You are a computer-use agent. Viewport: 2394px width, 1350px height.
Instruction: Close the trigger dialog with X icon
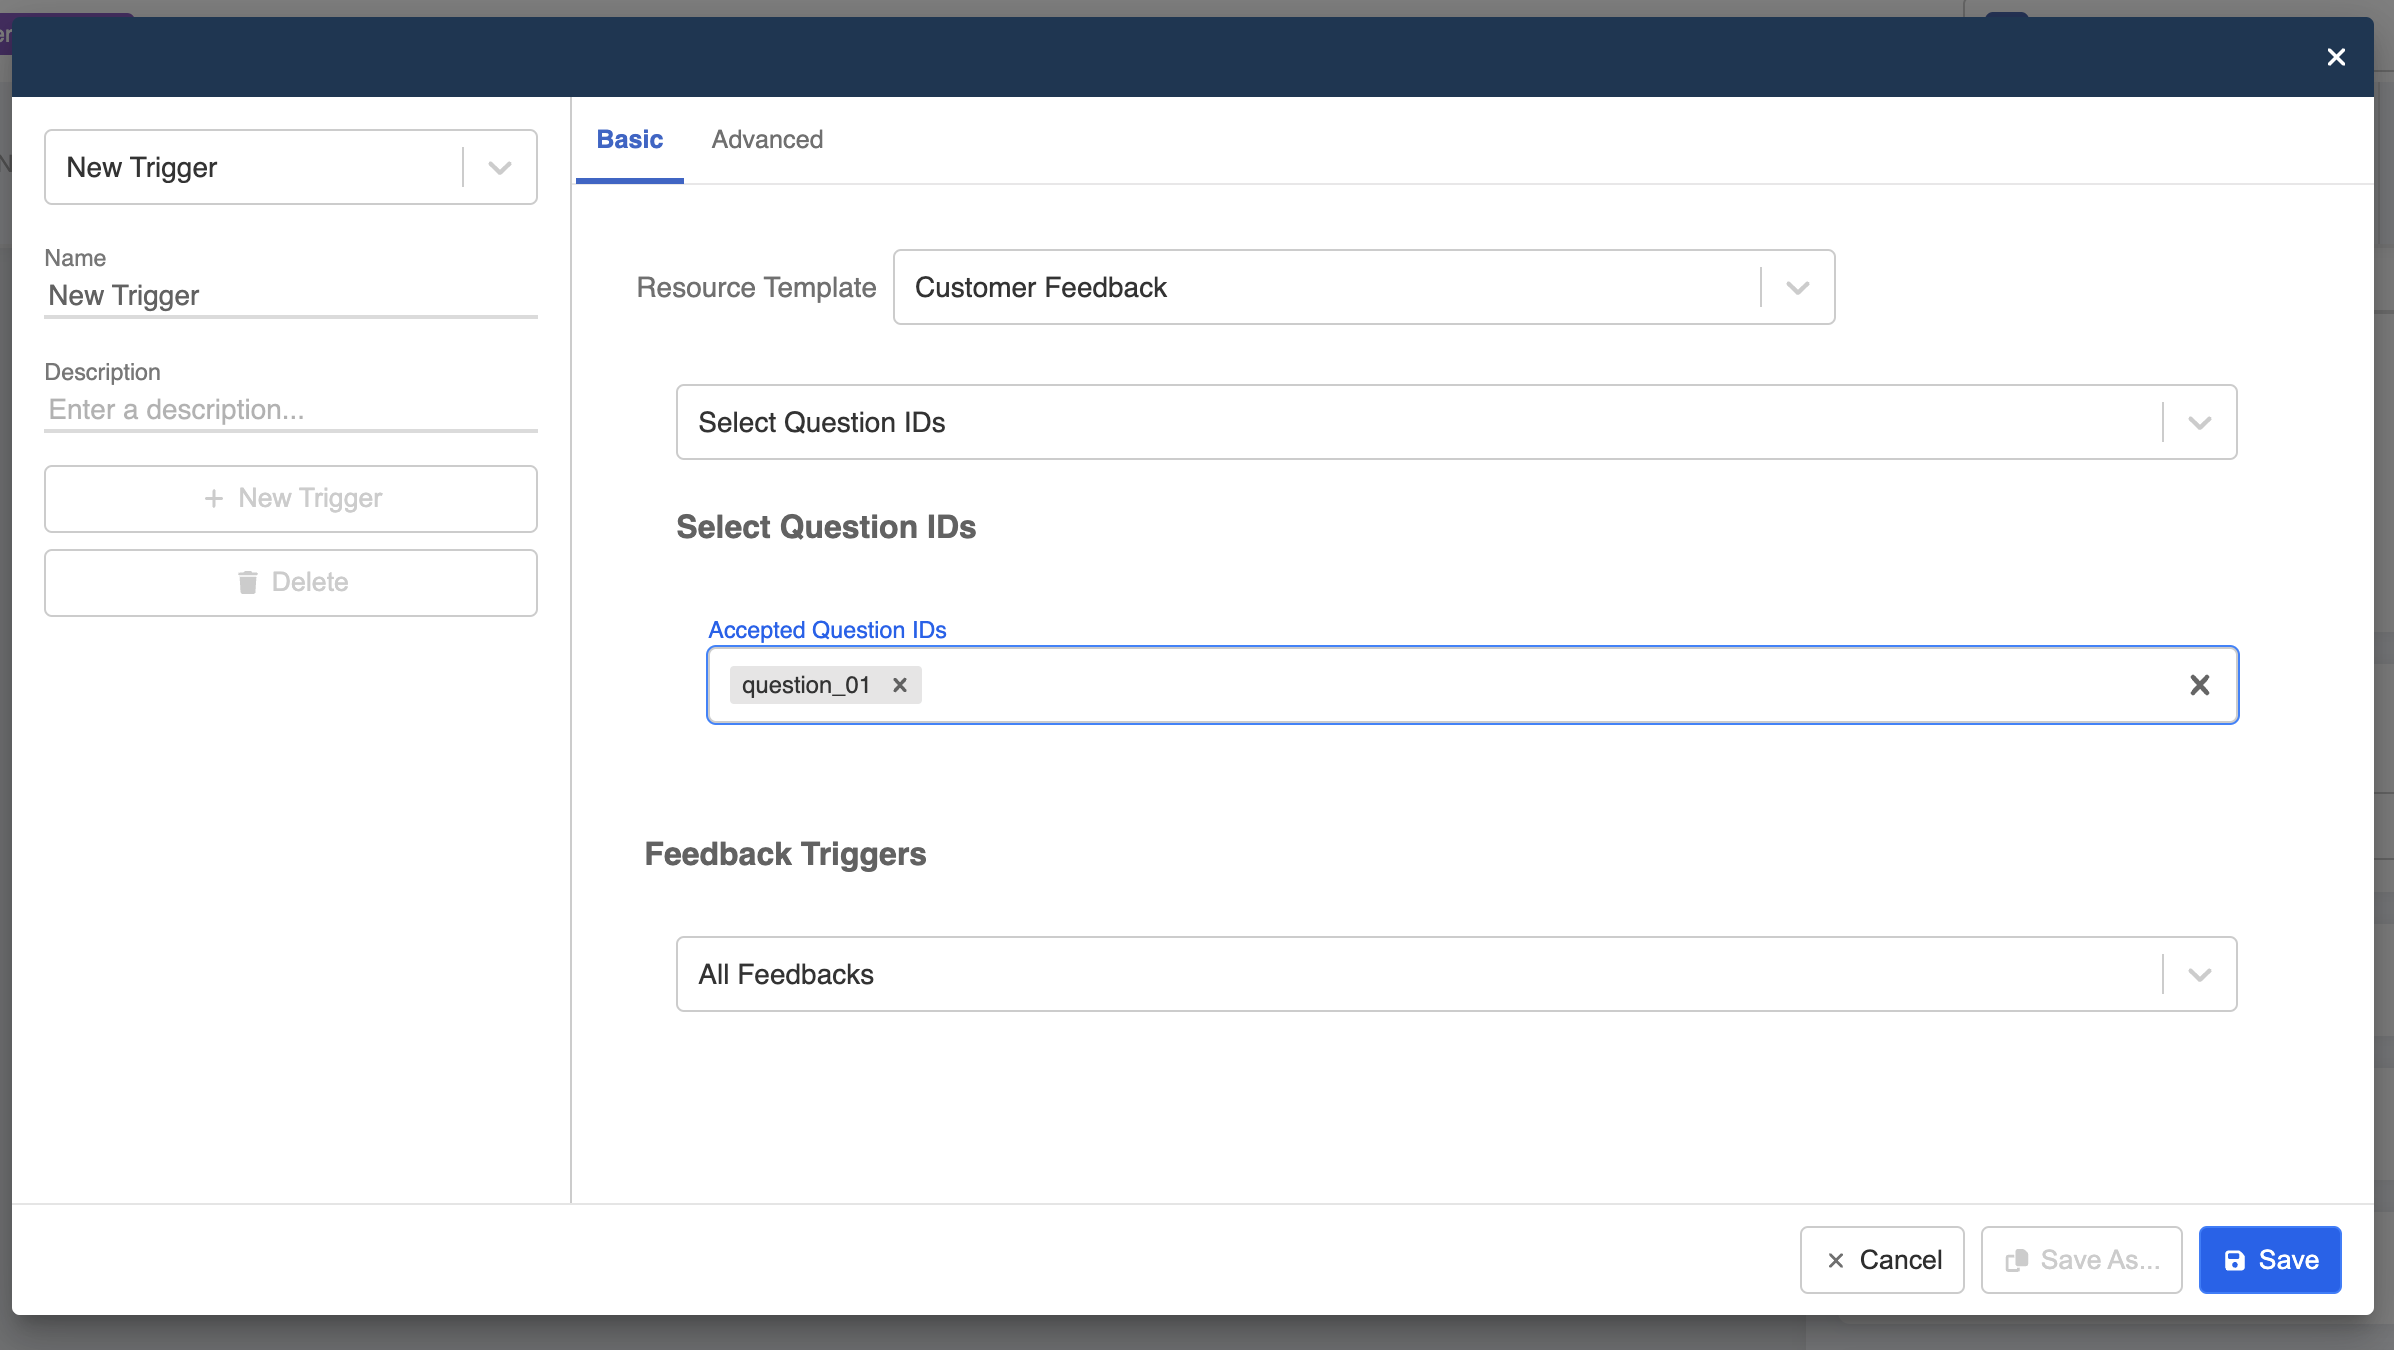[x=2336, y=57]
